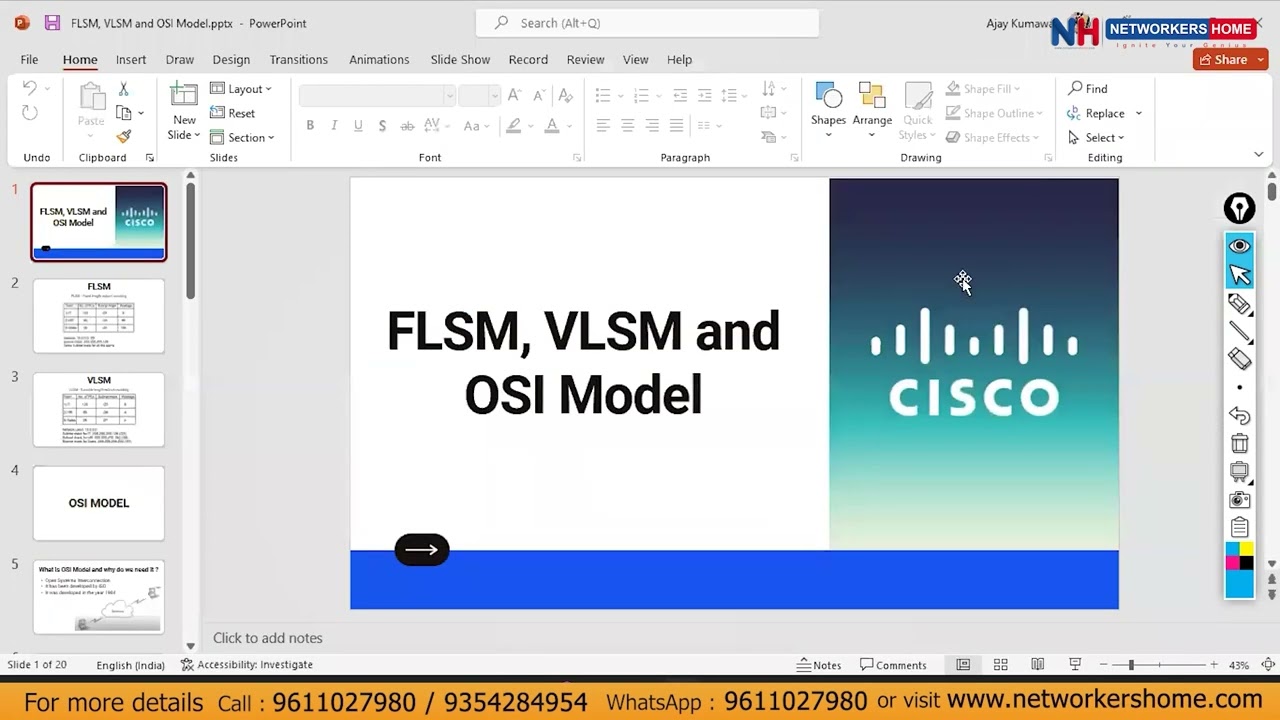
Task: Select the pen tool in annotation toolbar
Action: 1240,304
